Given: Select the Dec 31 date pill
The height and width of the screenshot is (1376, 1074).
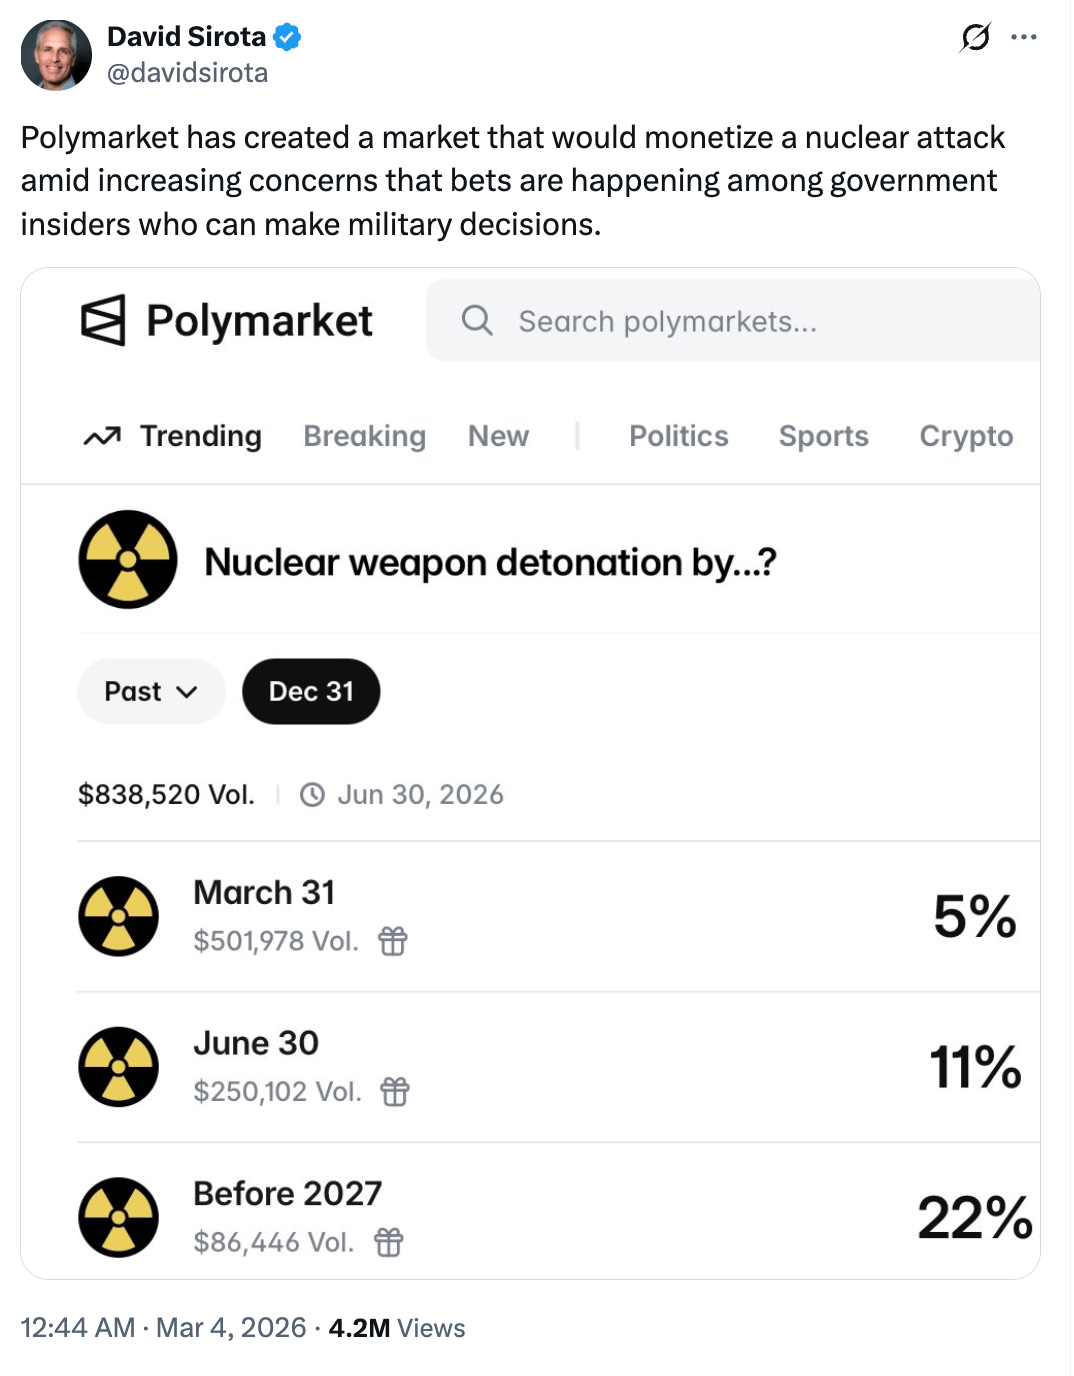Looking at the screenshot, I should pos(311,692).
